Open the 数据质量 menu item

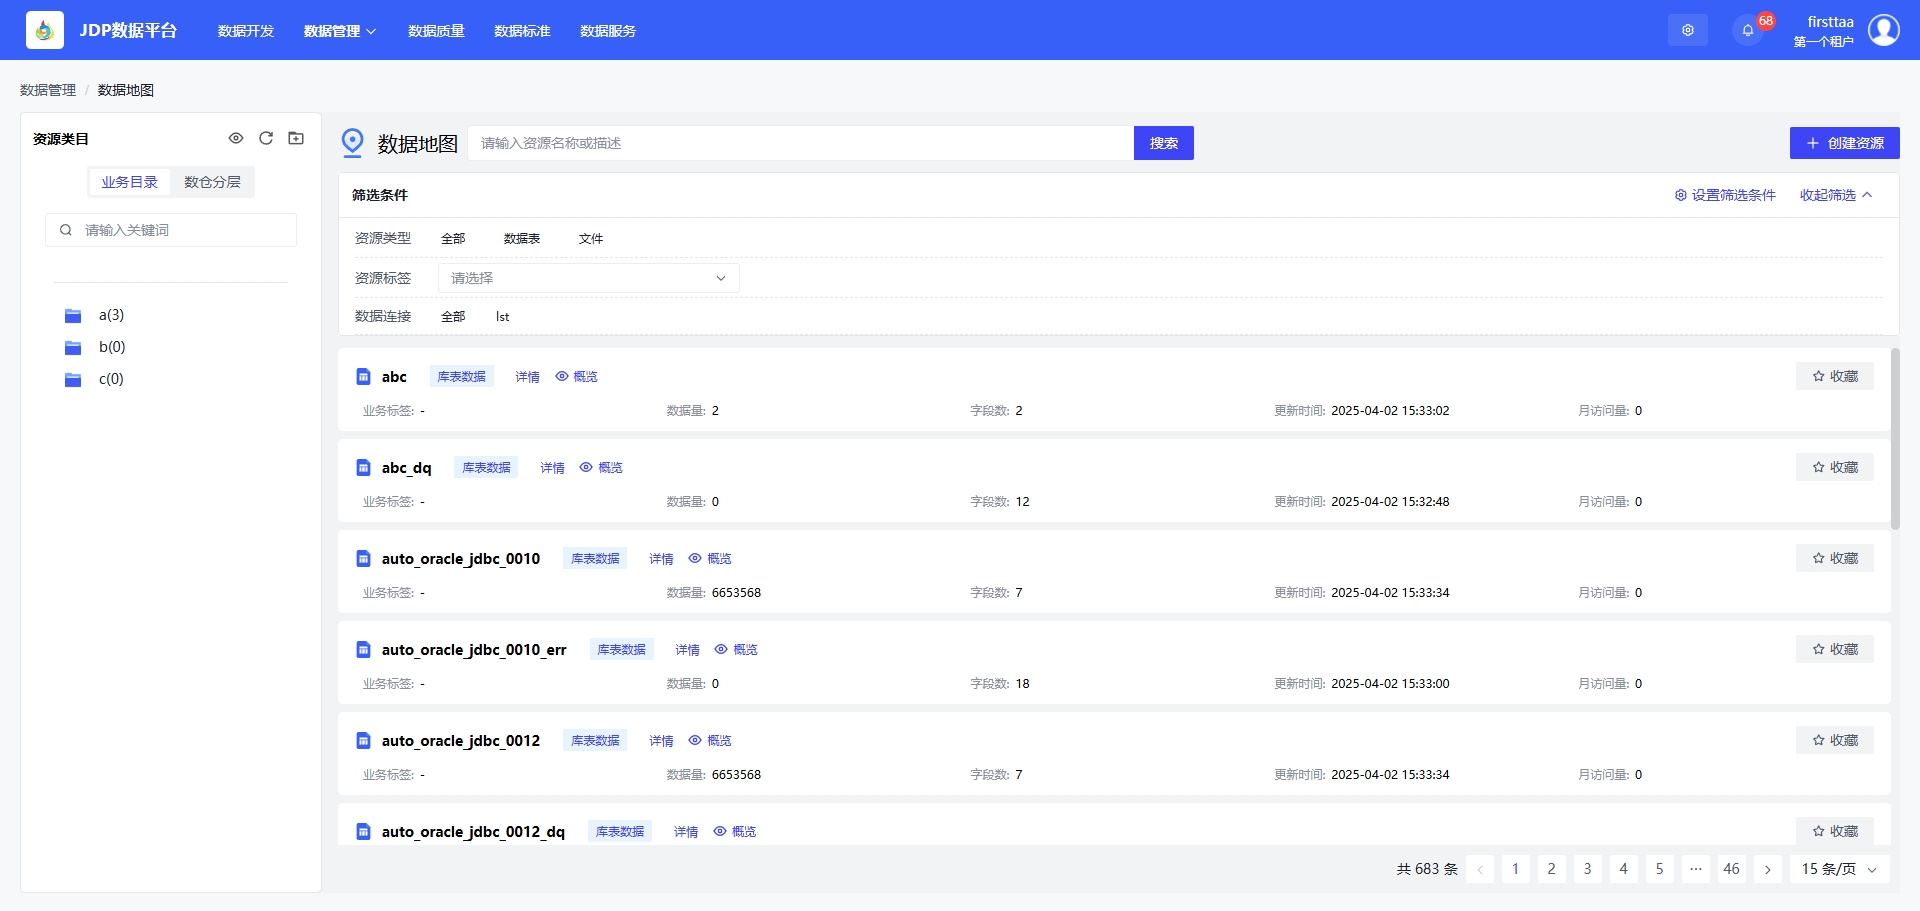pyautogui.click(x=436, y=31)
